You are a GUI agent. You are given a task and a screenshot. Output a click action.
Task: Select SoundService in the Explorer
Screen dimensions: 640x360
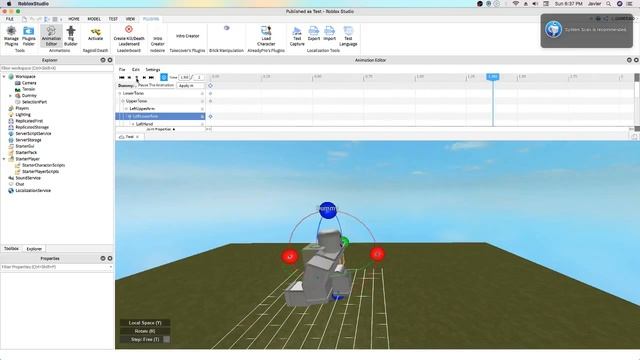point(28,178)
